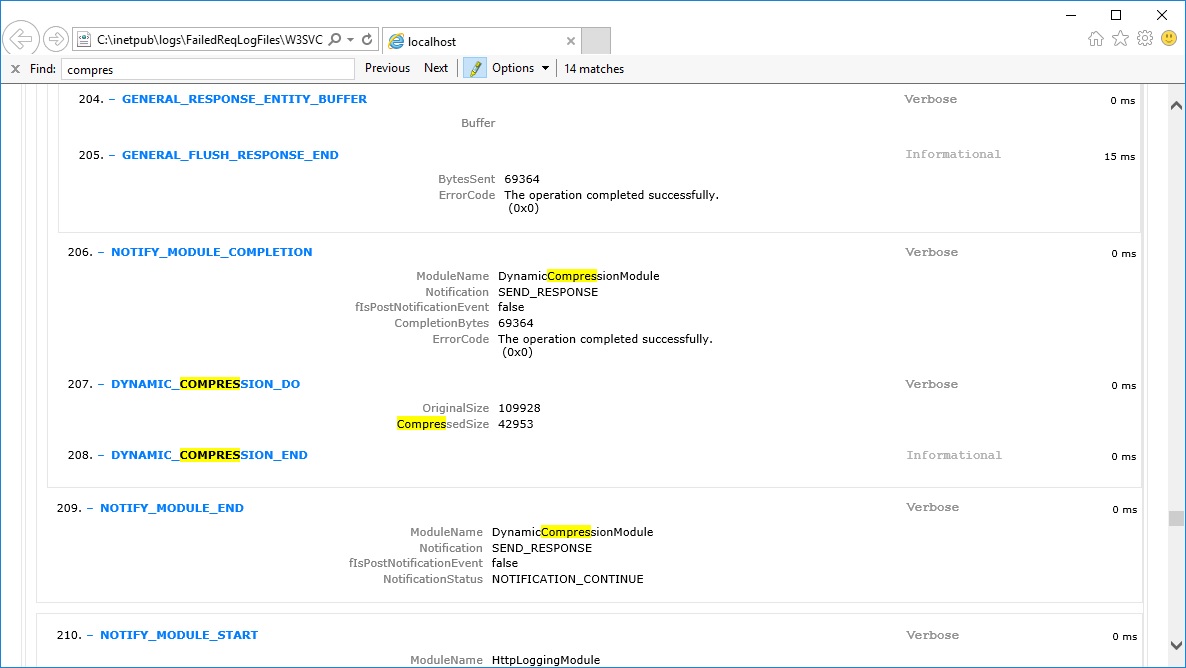Refresh the current page
The image size is (1186, 668).
tap(367, 39)
